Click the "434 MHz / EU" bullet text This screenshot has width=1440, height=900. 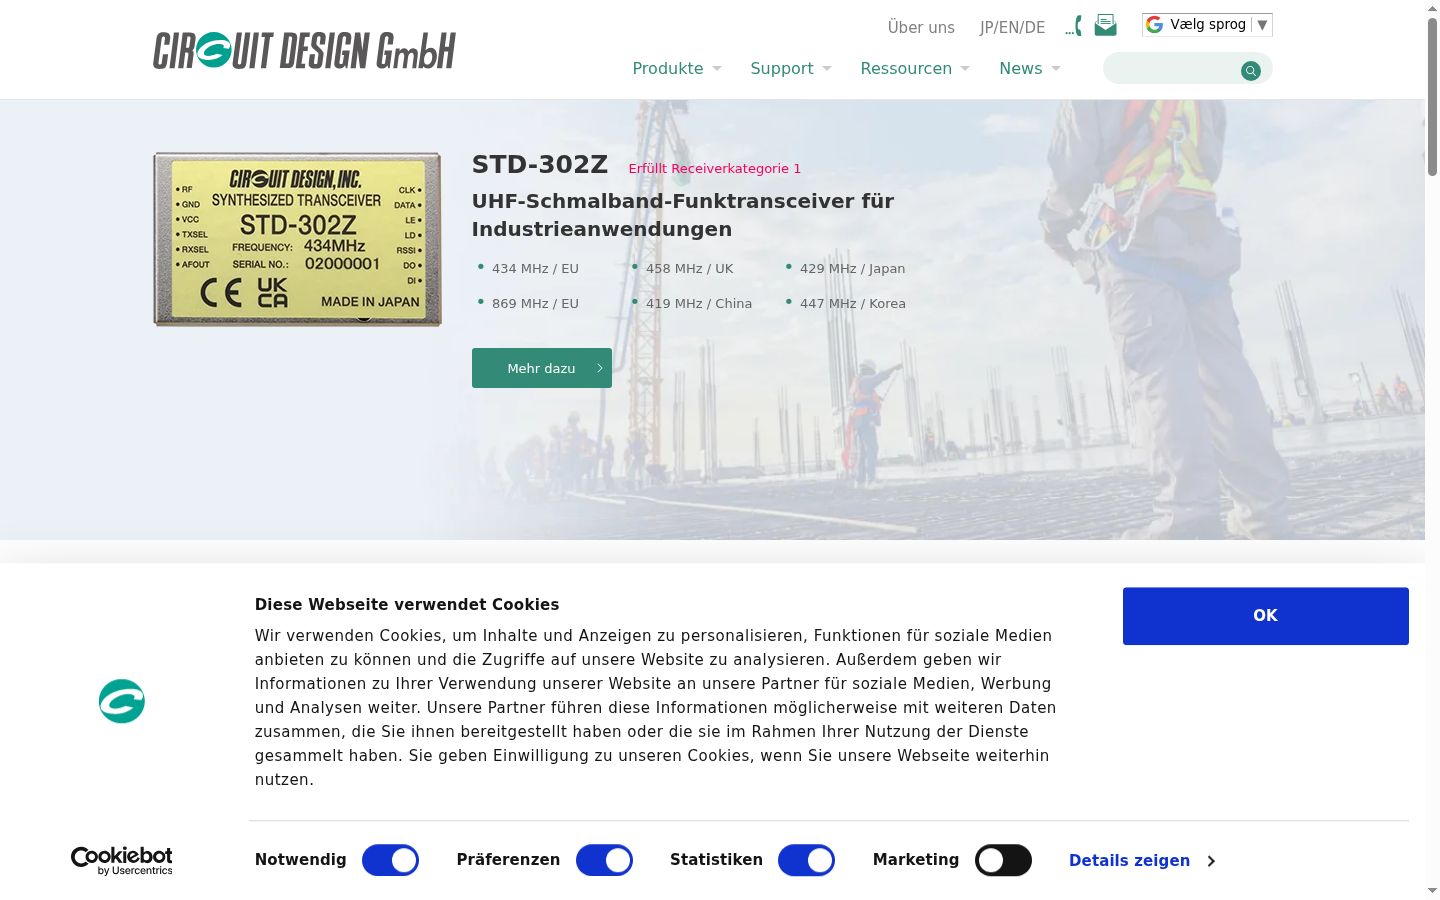tap(535, 268)
